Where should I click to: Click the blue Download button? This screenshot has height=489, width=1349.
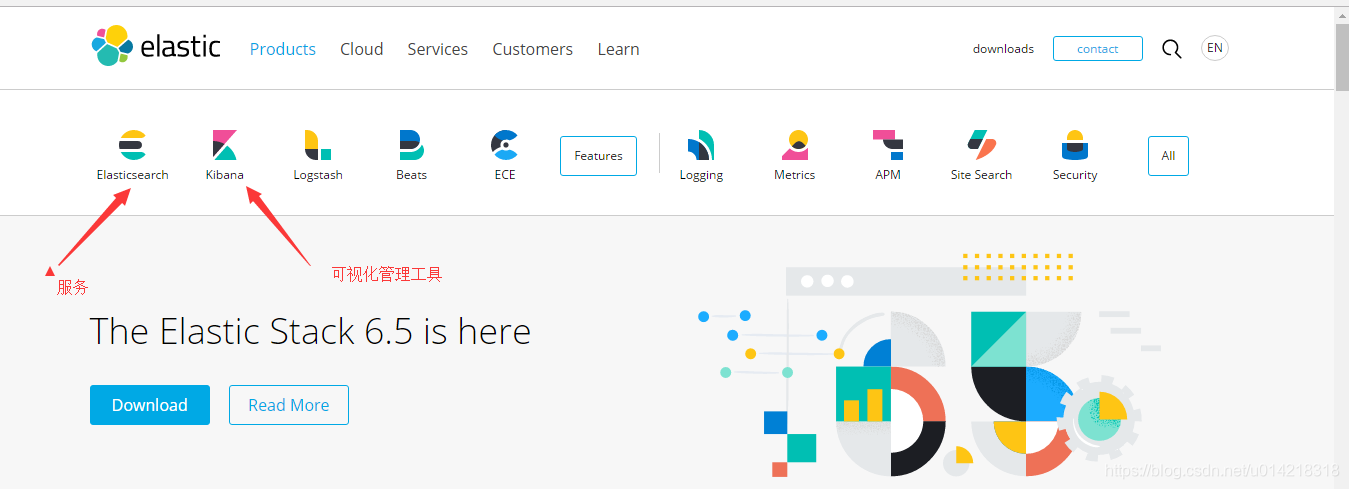150,405
